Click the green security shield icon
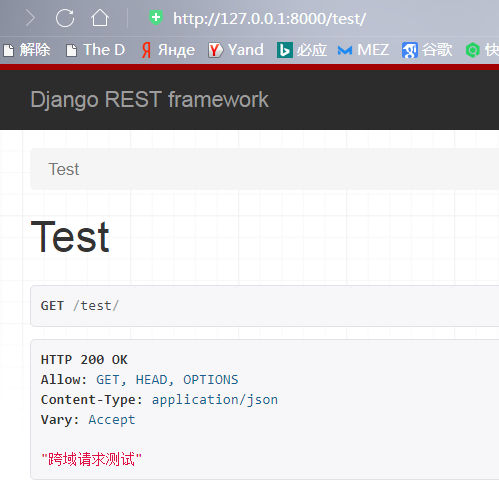The width and height of the screenshot is (499, 483). coord(156,17)
